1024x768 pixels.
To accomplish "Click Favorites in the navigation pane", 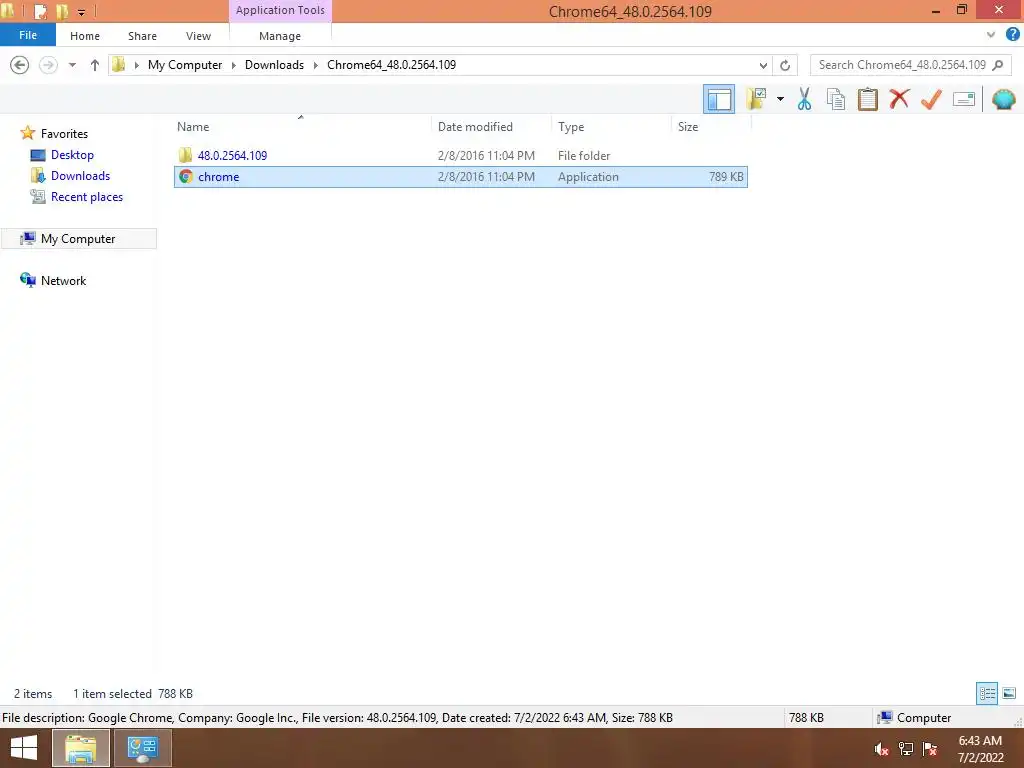I will [x=64, y=133].
